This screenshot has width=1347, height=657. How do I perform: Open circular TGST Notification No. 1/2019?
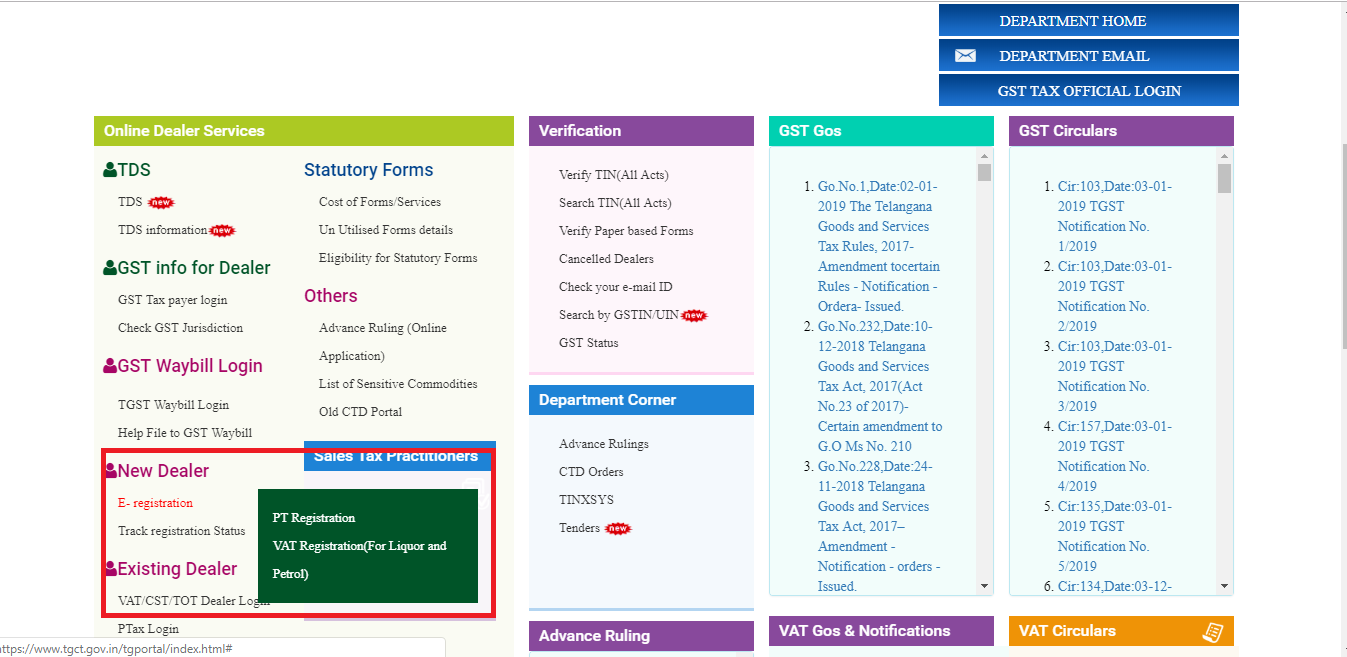1115,216
